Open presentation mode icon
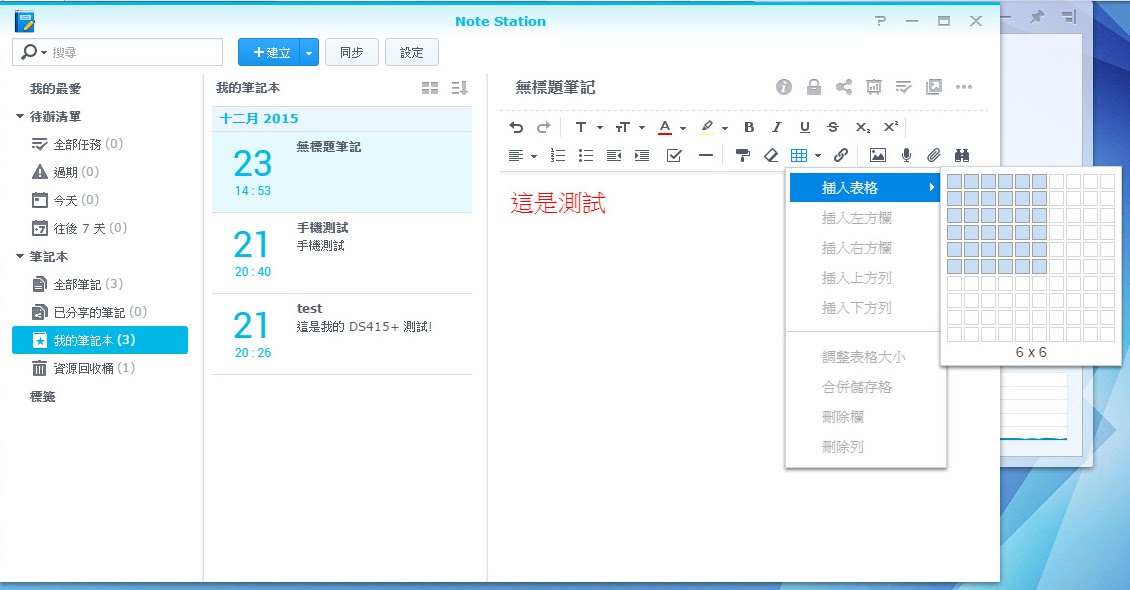 pyautogui.click(x=873, y=87)
